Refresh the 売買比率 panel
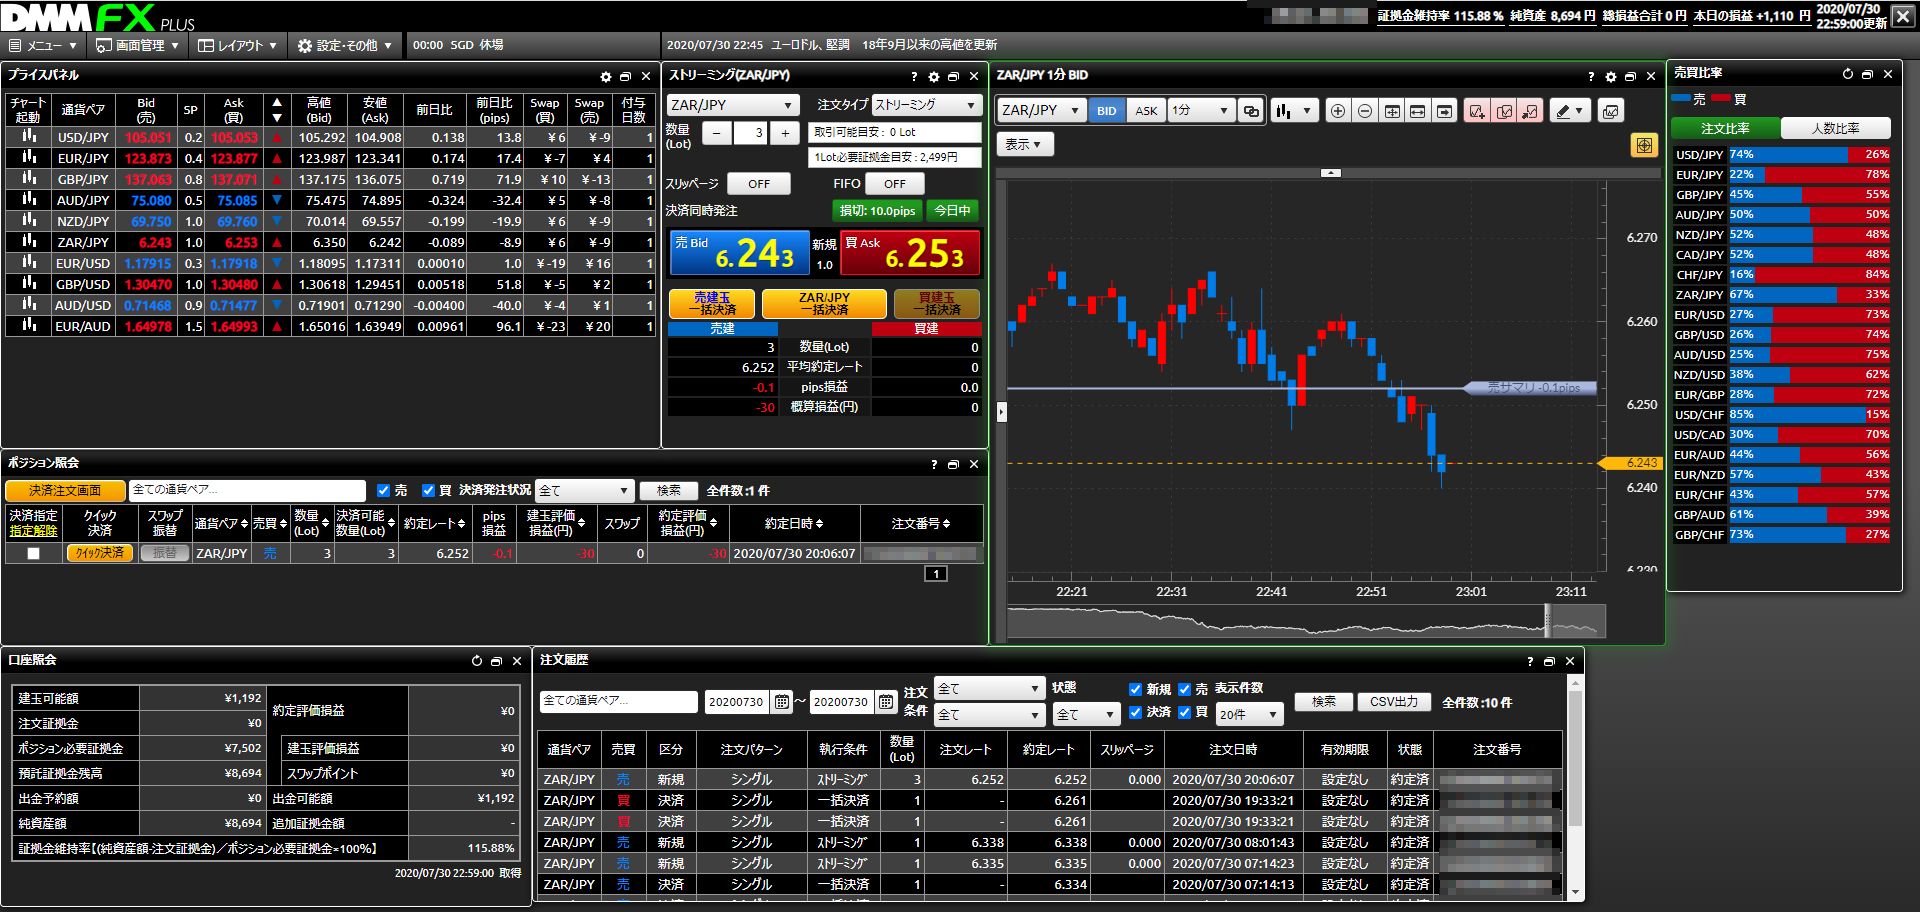Viewport: 1920px width, 912px height. pyautogui.click(x=1848, y=74)
